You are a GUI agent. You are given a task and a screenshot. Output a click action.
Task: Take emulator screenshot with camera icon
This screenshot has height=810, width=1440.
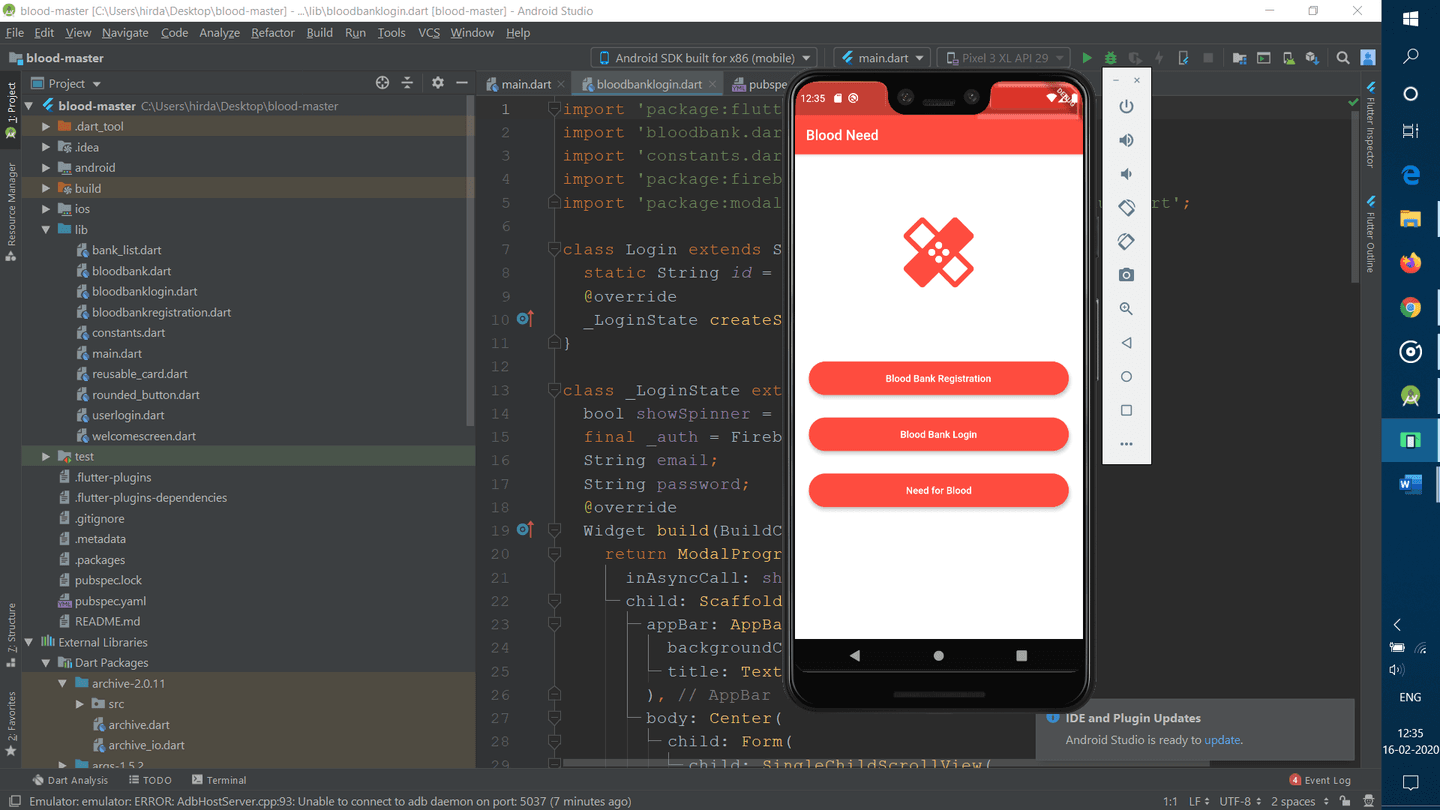click(x=1126, y=275)
